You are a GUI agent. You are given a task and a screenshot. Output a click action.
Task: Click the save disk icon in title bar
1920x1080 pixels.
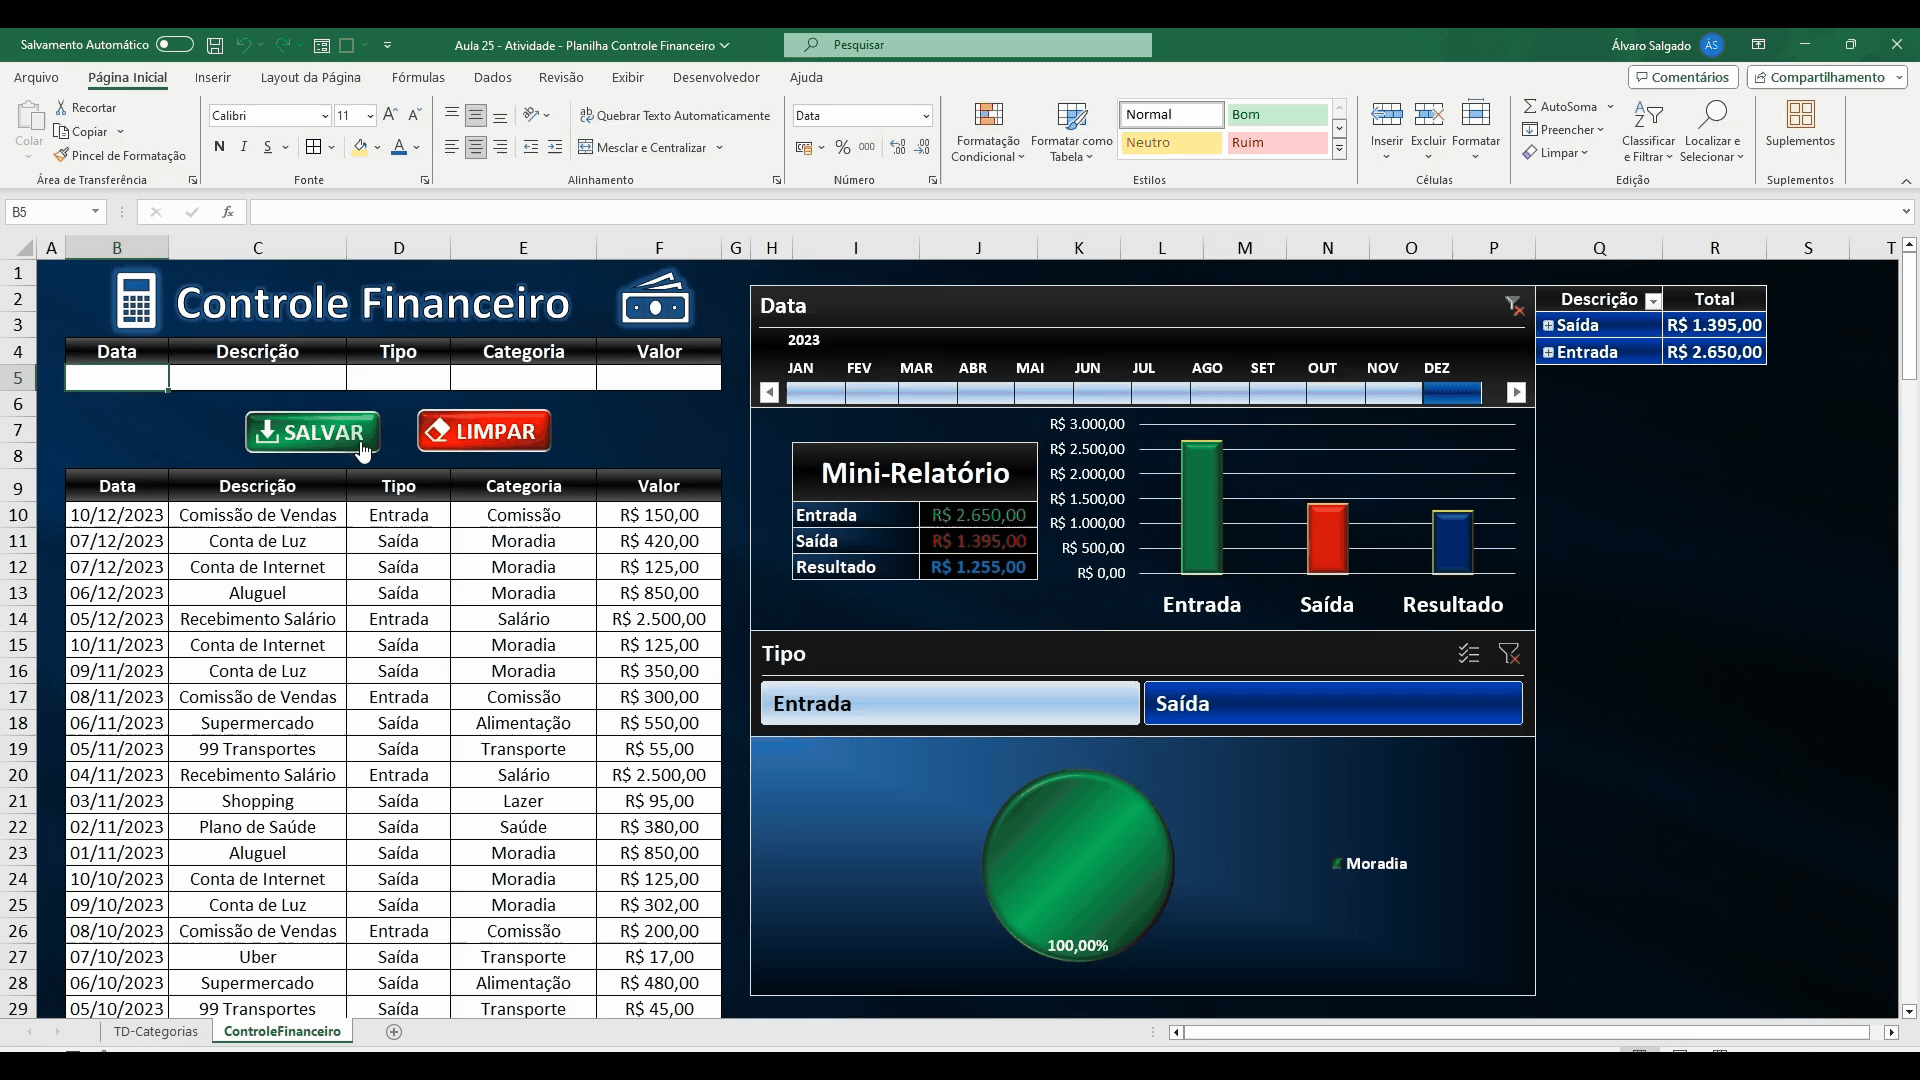(x=215, y=45)
